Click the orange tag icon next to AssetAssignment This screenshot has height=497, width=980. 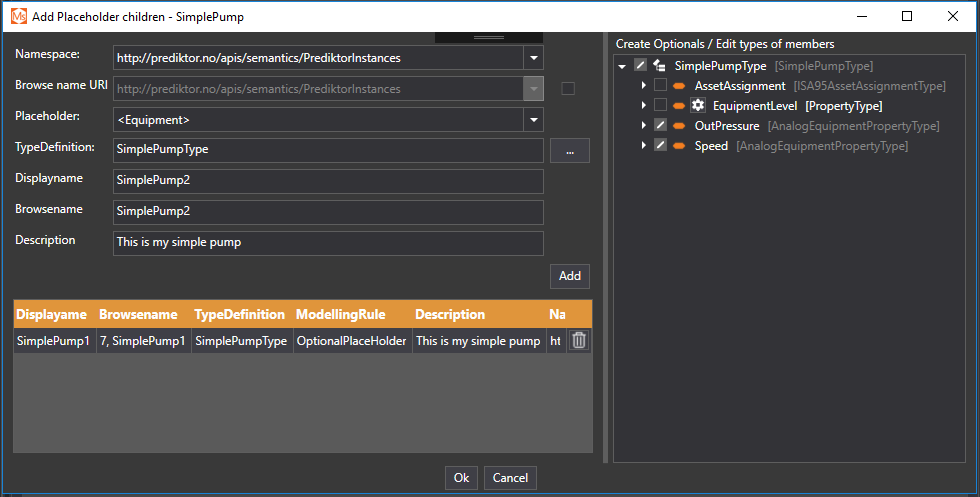tap(679, 86)
